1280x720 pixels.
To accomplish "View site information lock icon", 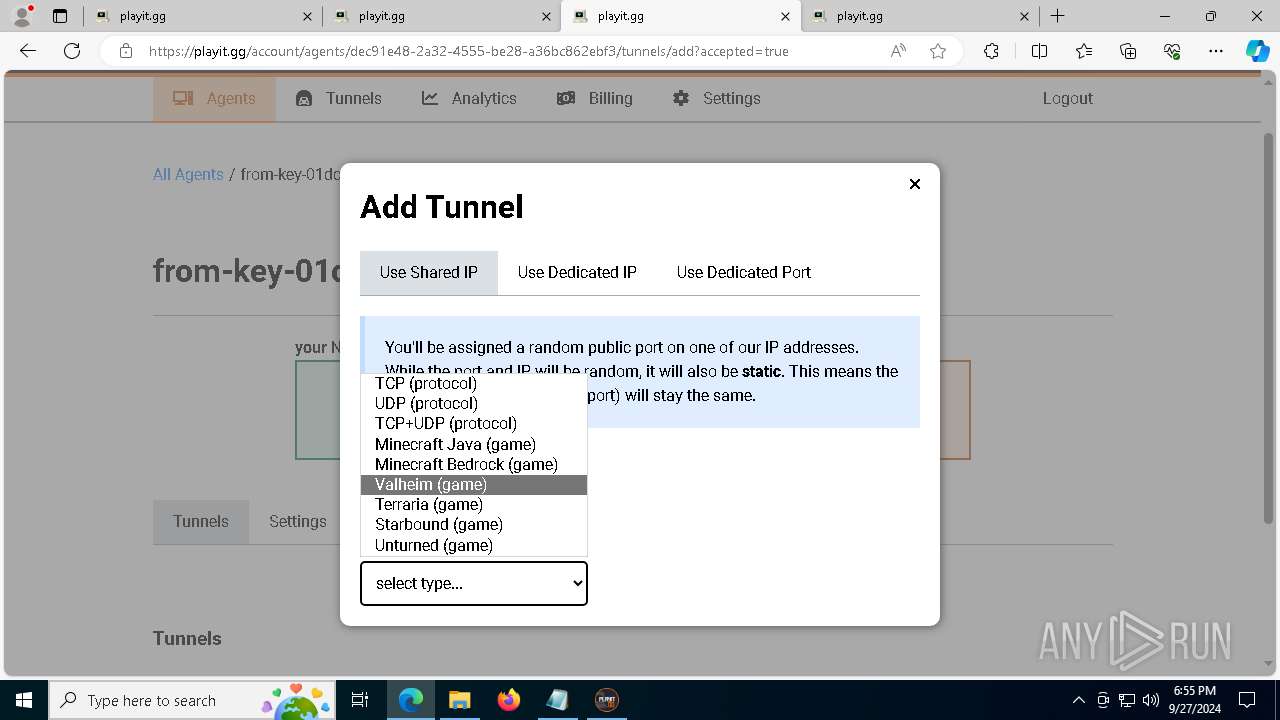I will coord(125,51).
